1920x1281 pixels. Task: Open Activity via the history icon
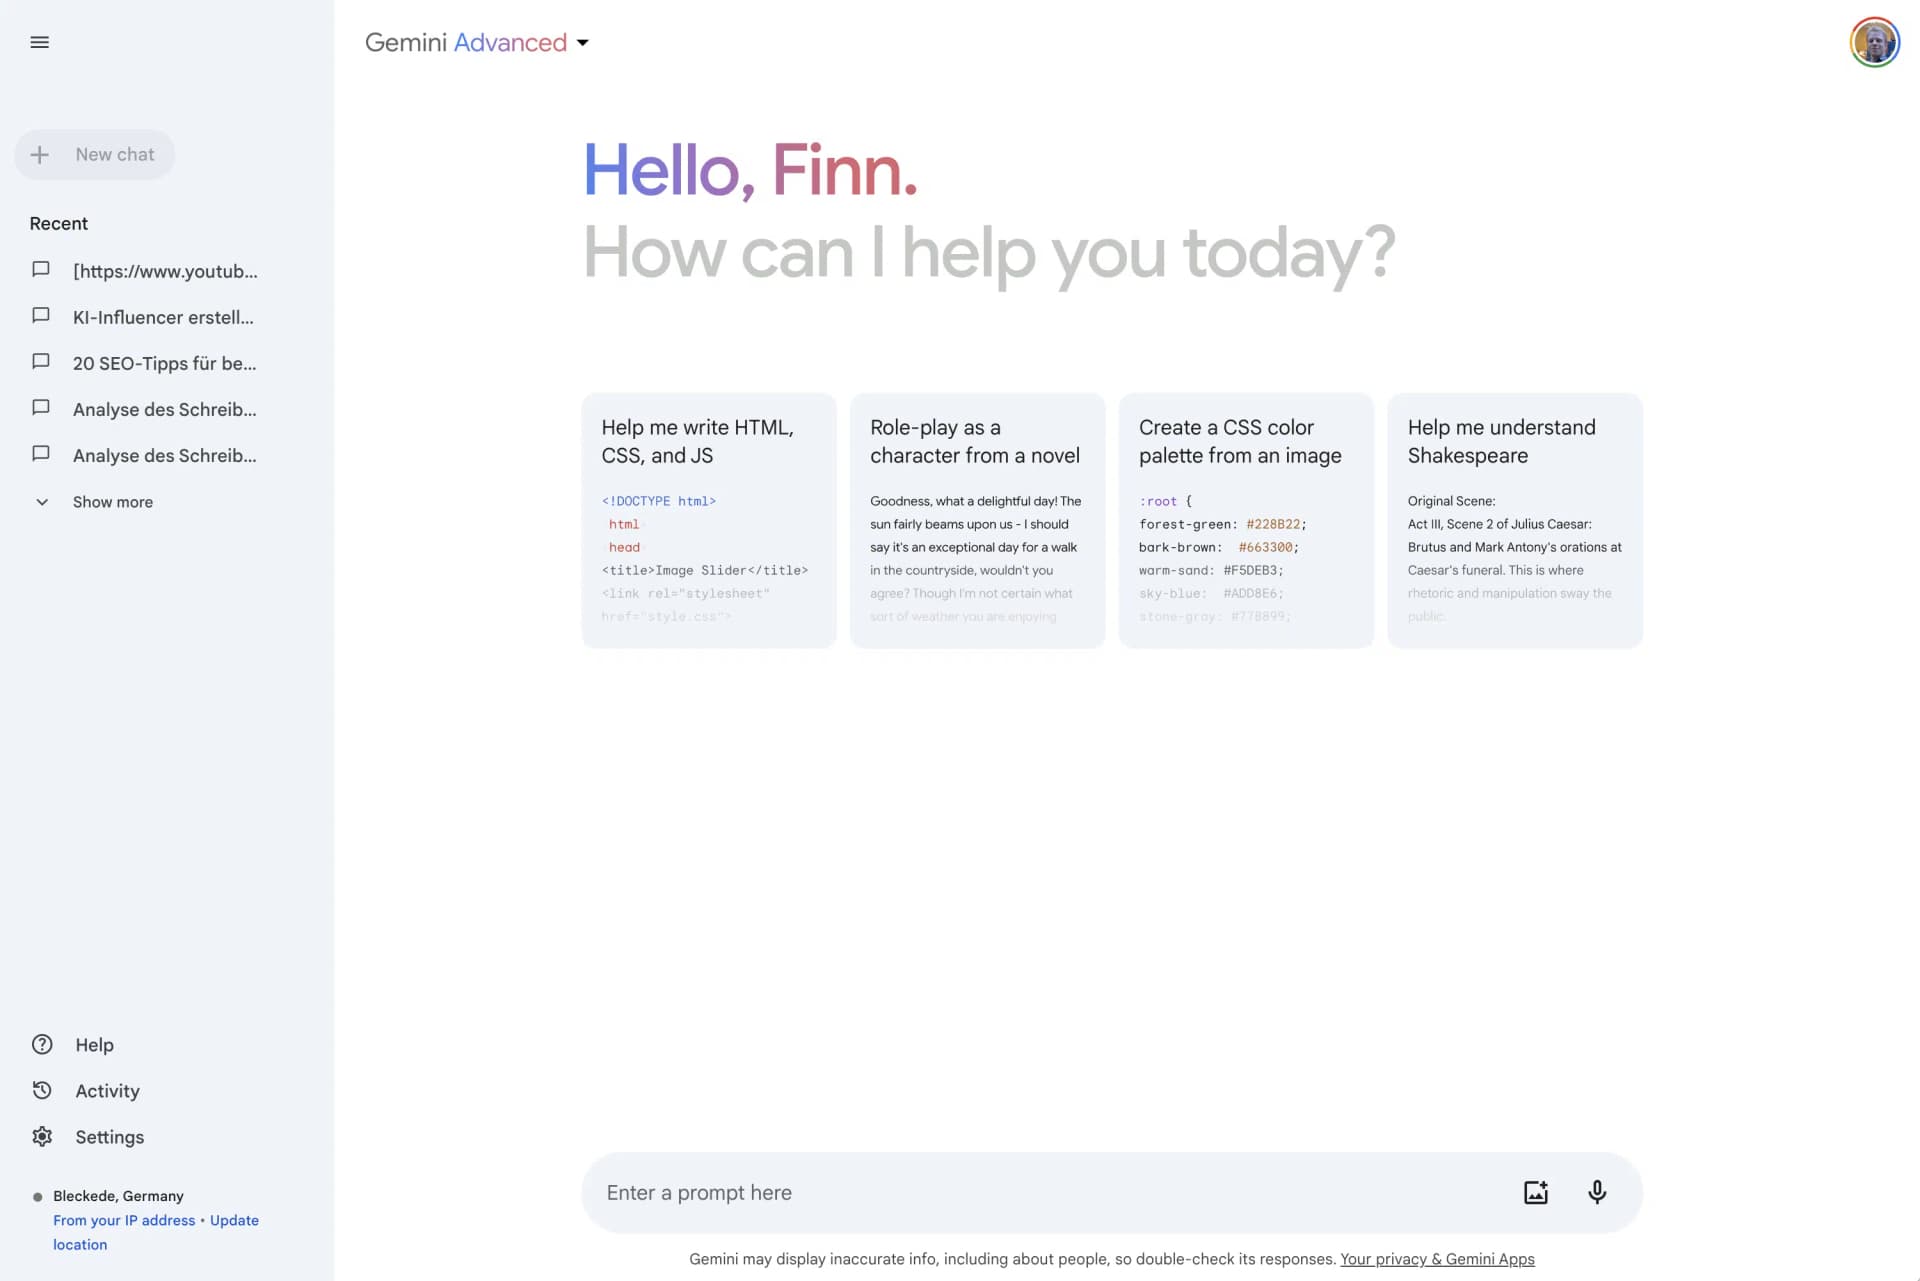tap(41, 1090)
